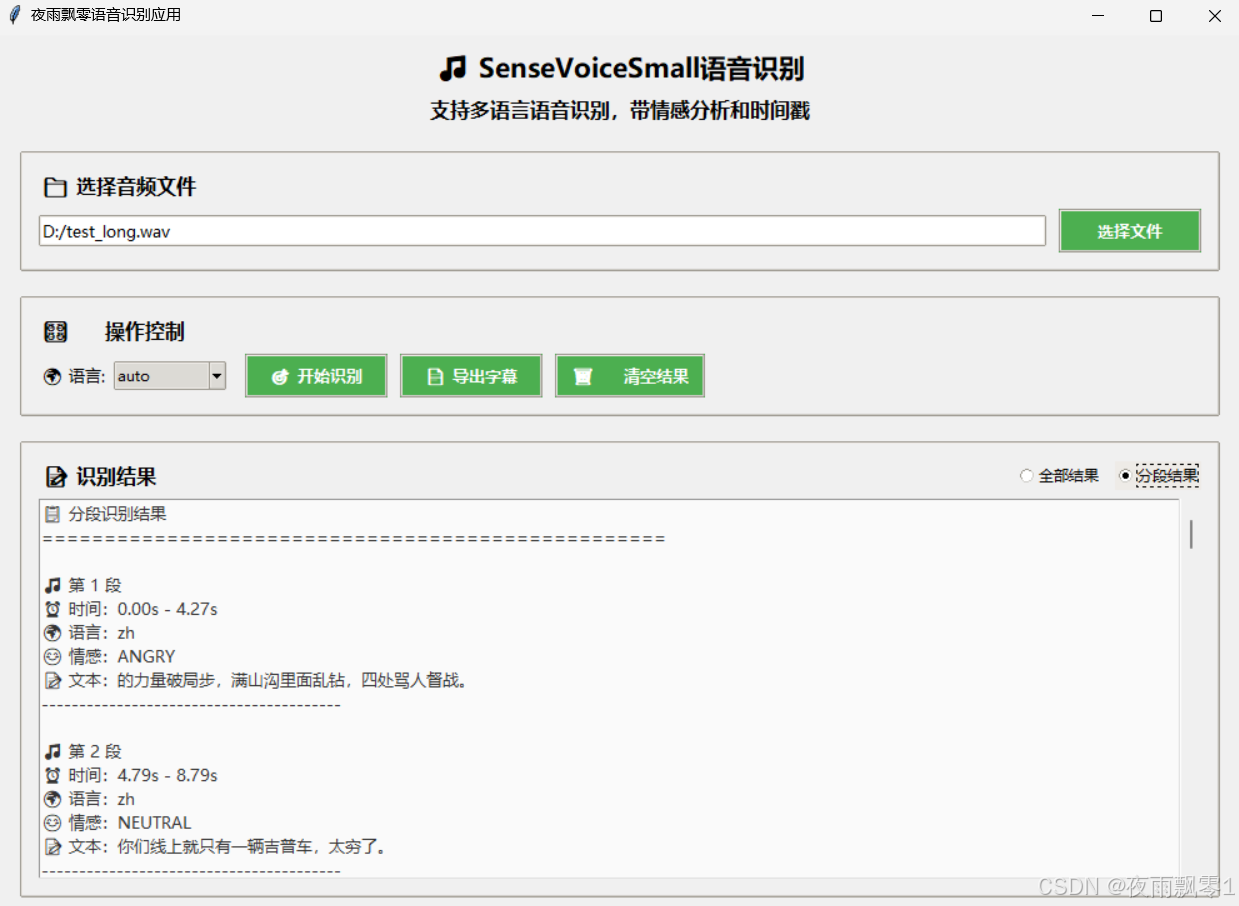The image size is (1239, 906).
Task: Start recognition with 开始识别 button
Action: [316, 377]
